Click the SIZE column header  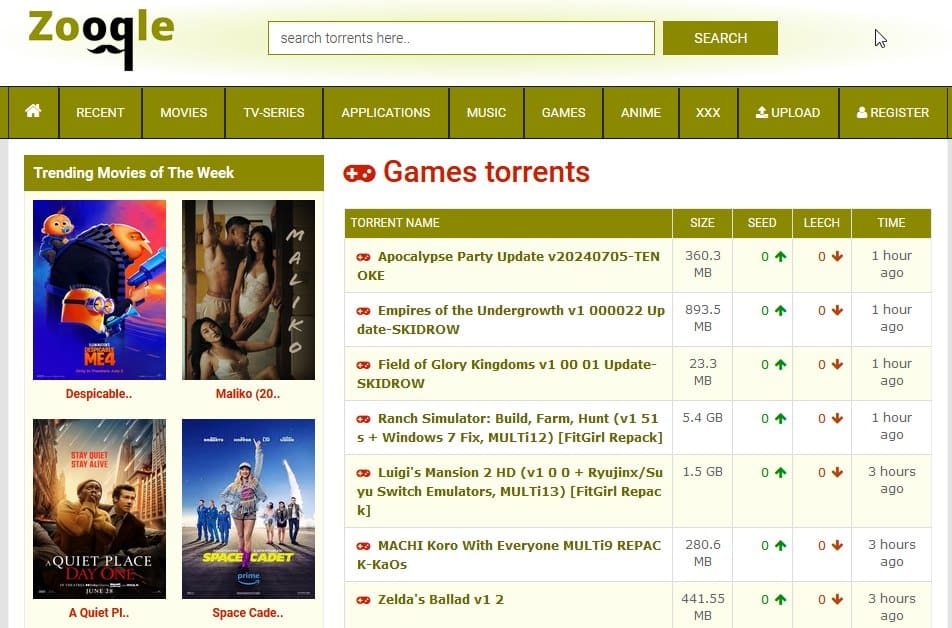pos(702,223)
